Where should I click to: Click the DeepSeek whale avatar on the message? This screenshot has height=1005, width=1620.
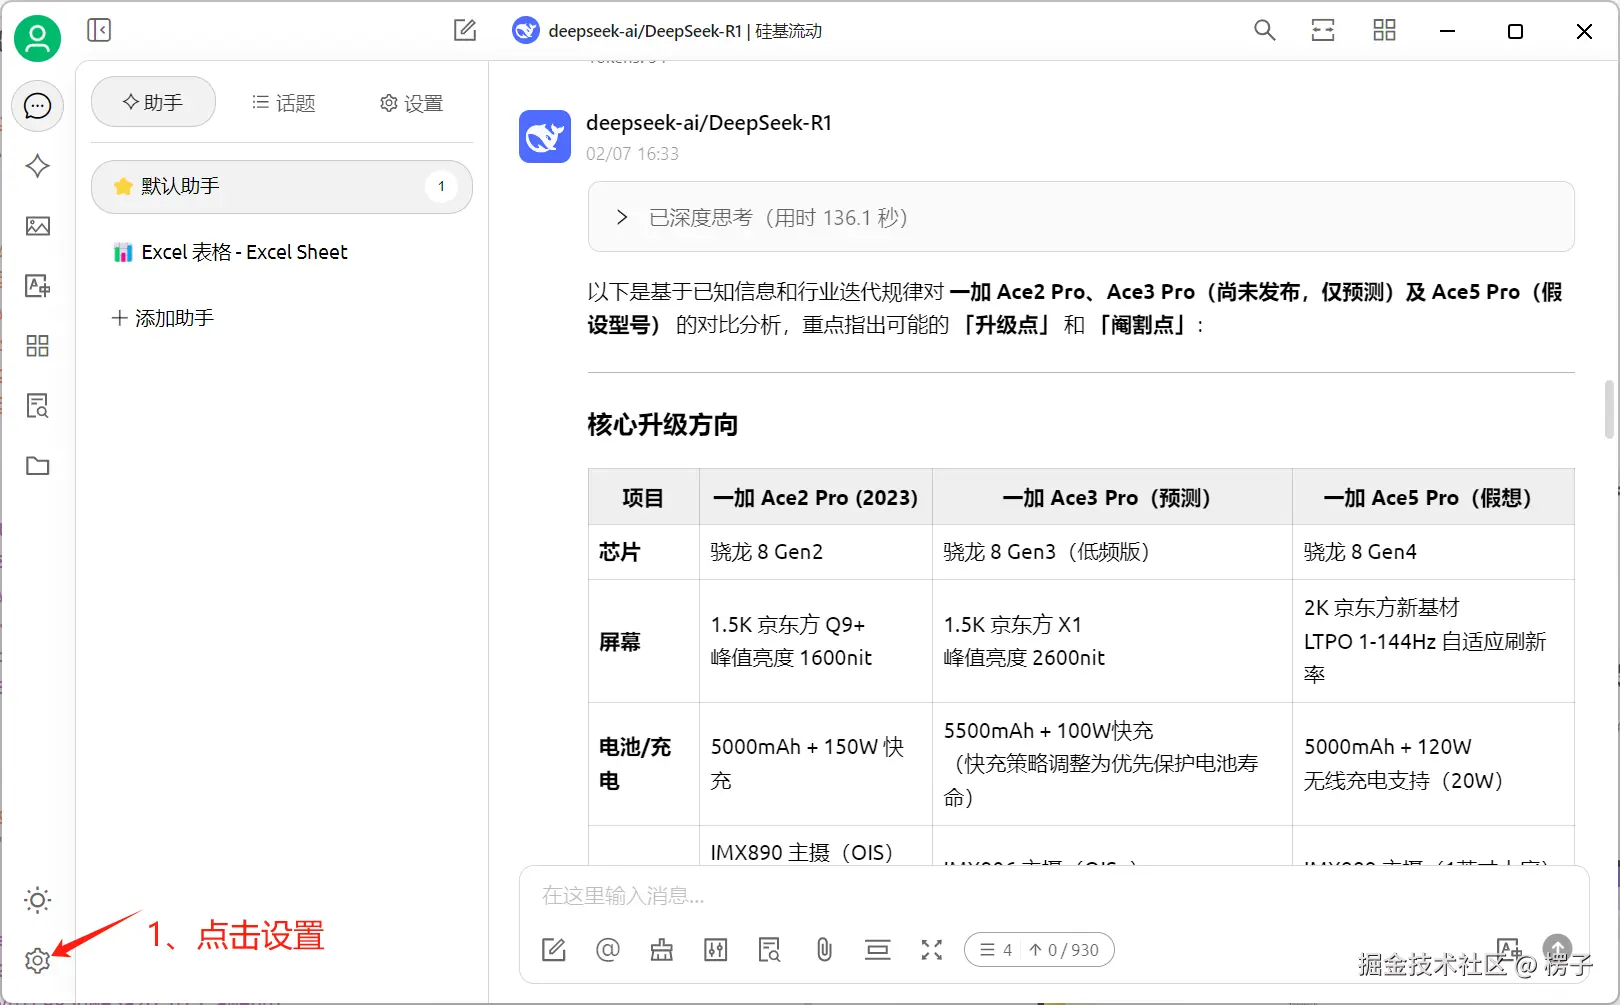point(545,136)
